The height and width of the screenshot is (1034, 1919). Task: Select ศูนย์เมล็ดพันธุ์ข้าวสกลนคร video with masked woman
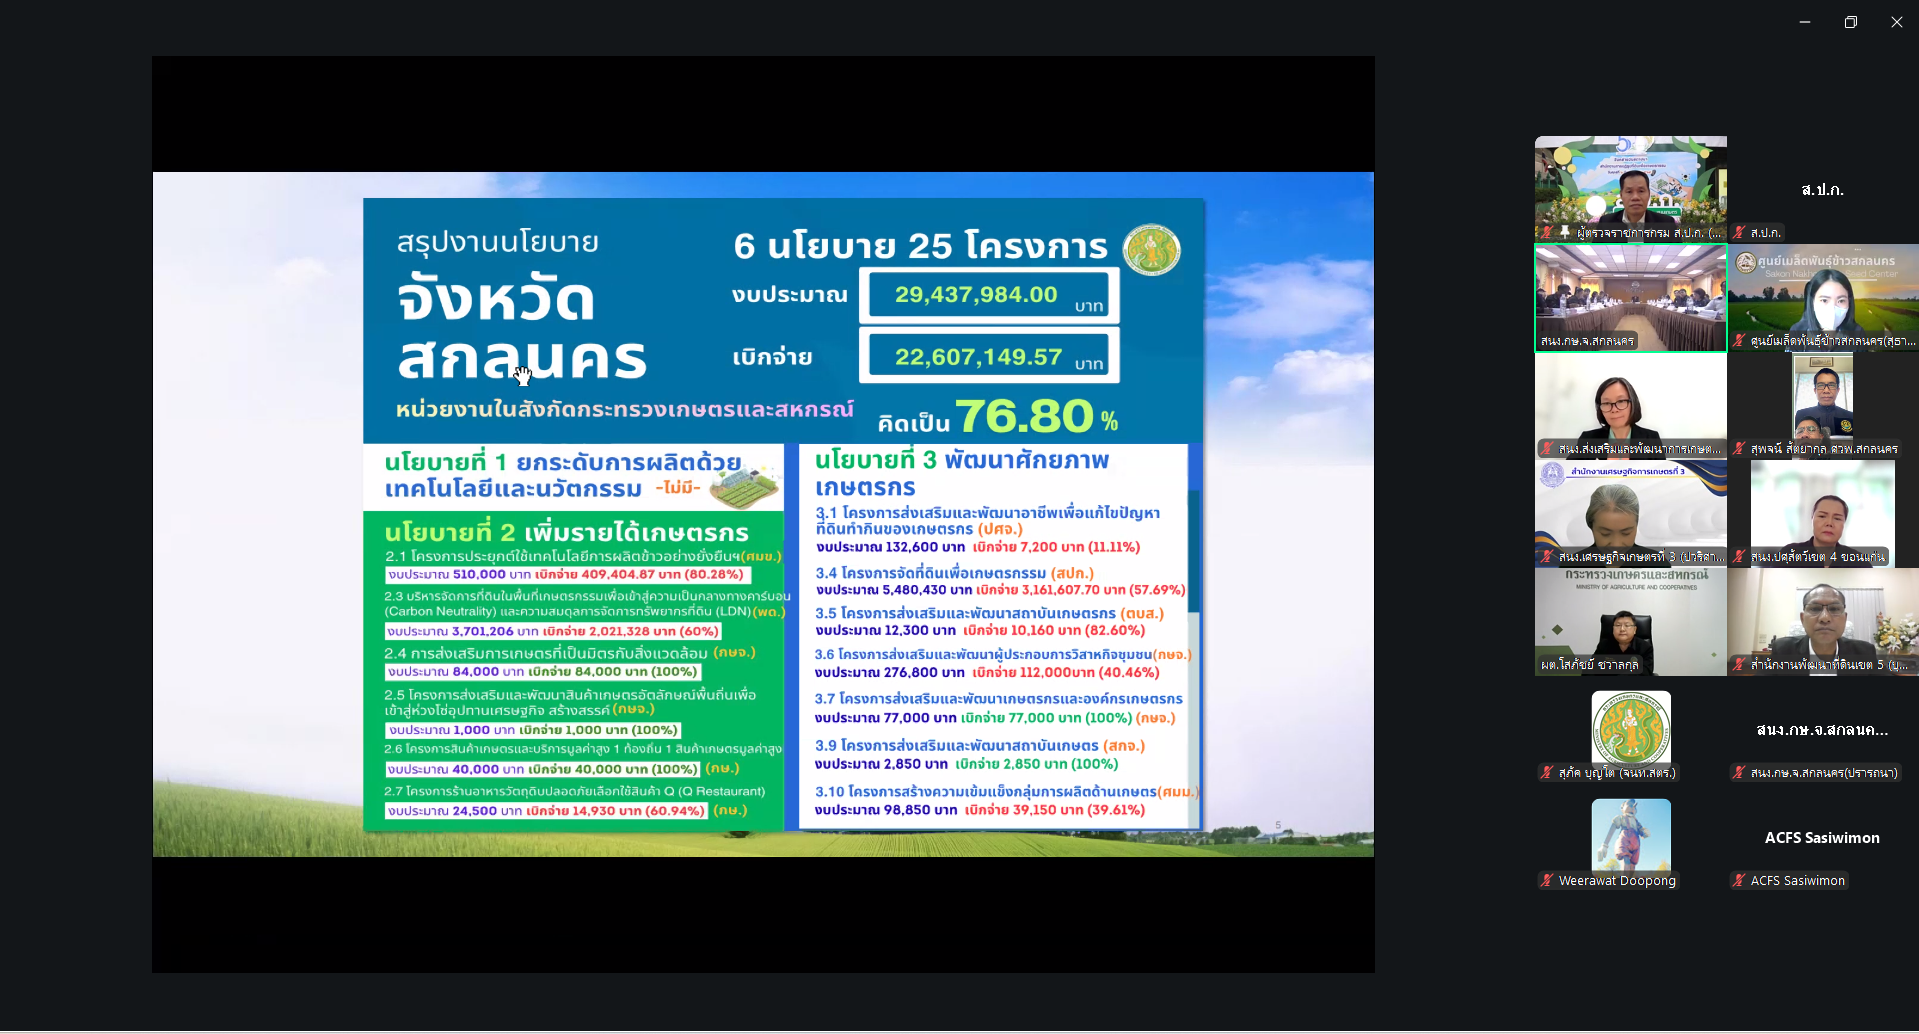(x=1823, y=298)
